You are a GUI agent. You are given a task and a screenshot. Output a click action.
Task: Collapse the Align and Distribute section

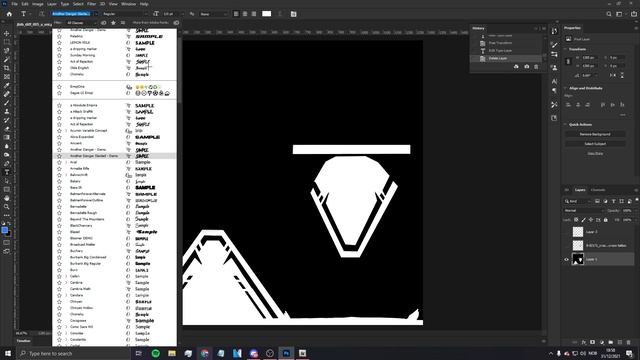click(x=566, y=88)
